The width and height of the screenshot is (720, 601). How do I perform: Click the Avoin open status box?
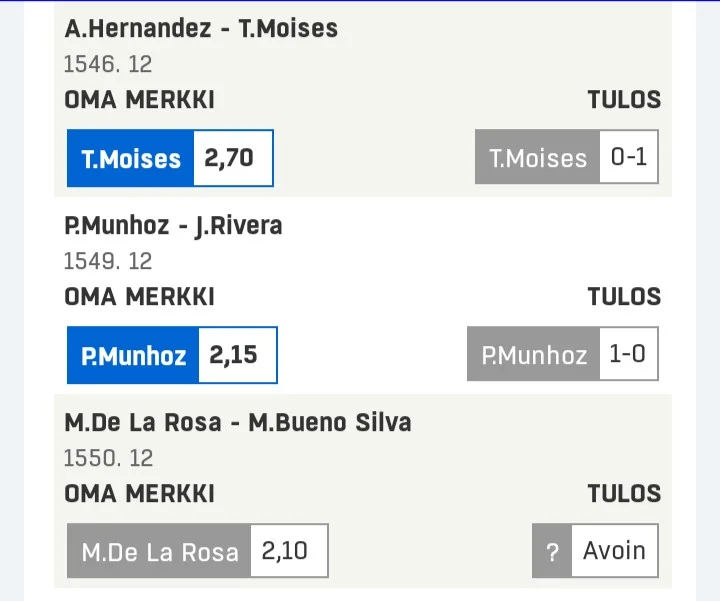click(614, 551)
